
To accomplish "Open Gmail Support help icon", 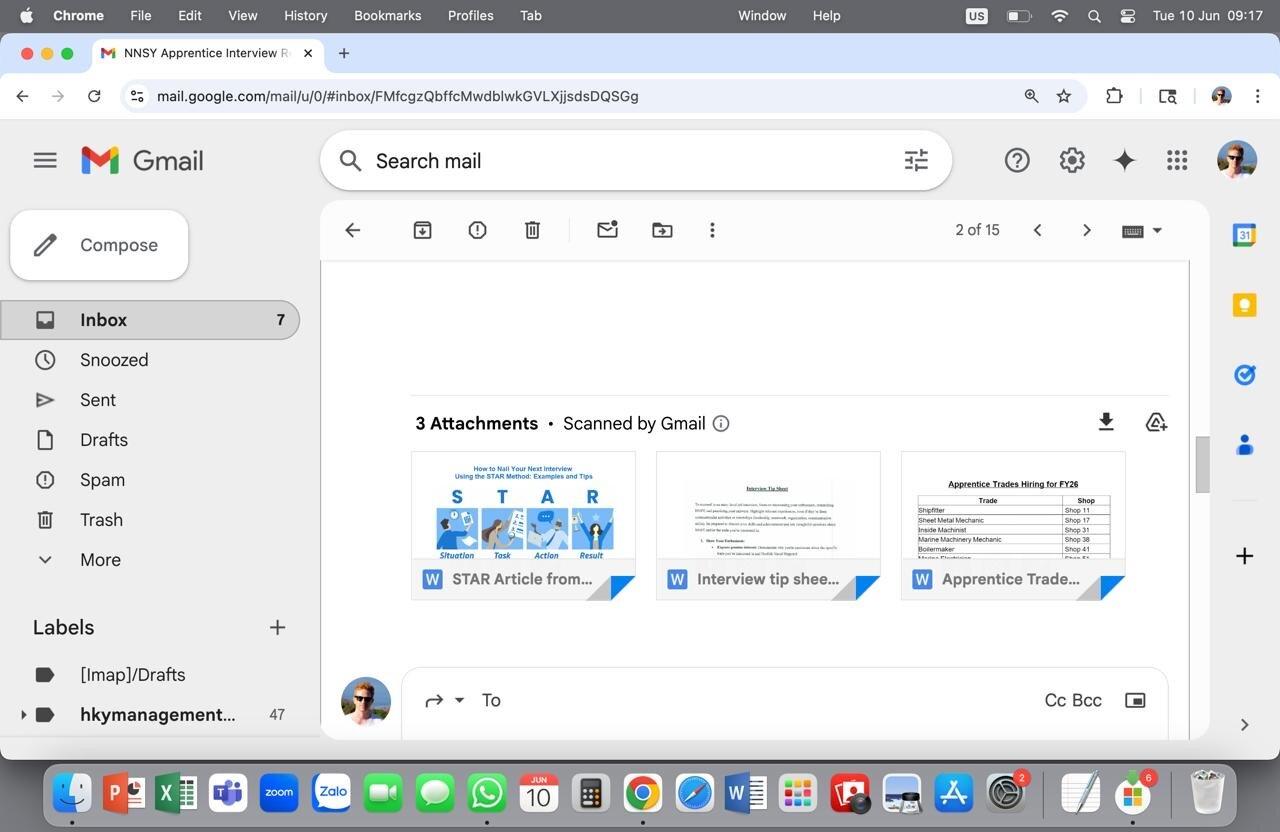I will tap(1017, 160).
